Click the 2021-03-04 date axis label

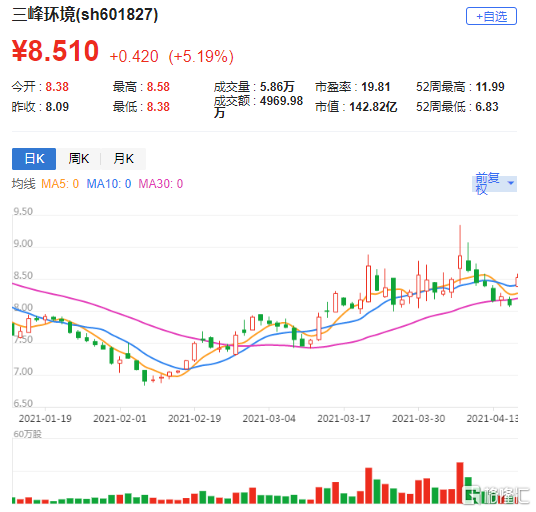tap(269, 419)
